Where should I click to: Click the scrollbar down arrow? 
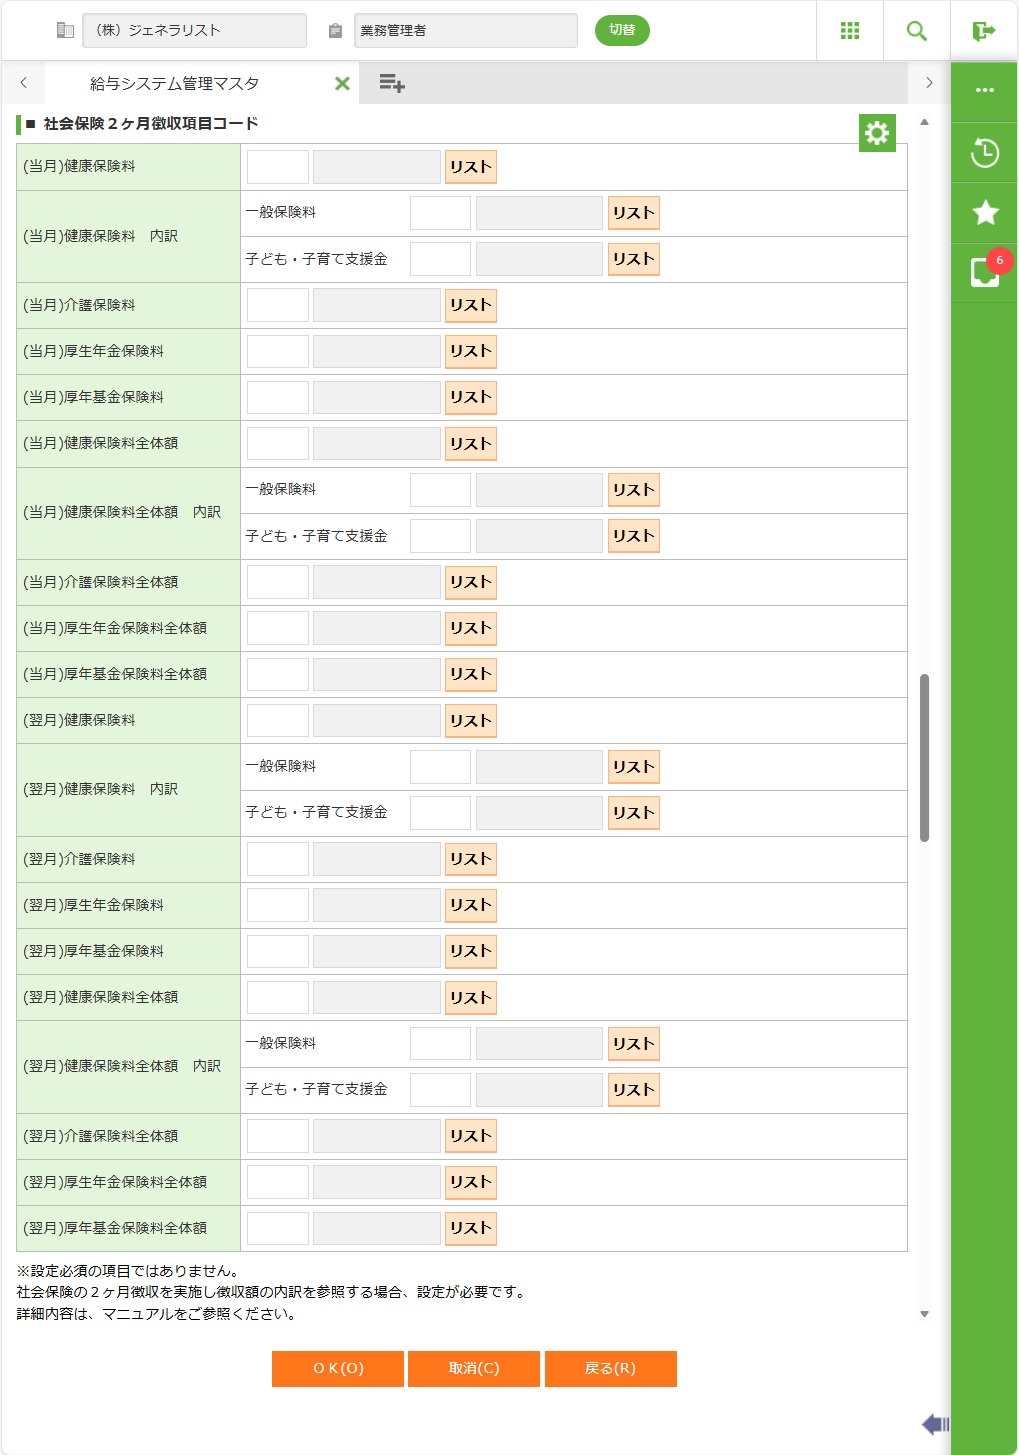(924, 1314)
